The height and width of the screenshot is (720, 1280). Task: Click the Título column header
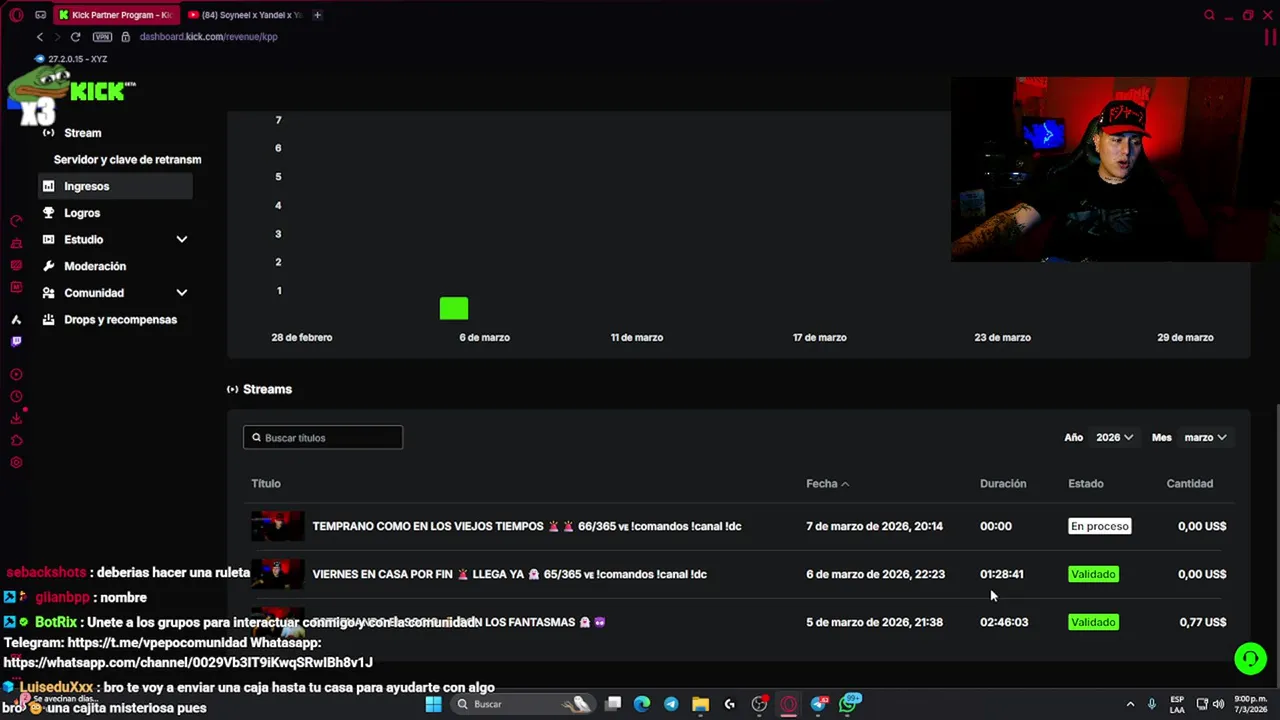[x=265, y=484]
